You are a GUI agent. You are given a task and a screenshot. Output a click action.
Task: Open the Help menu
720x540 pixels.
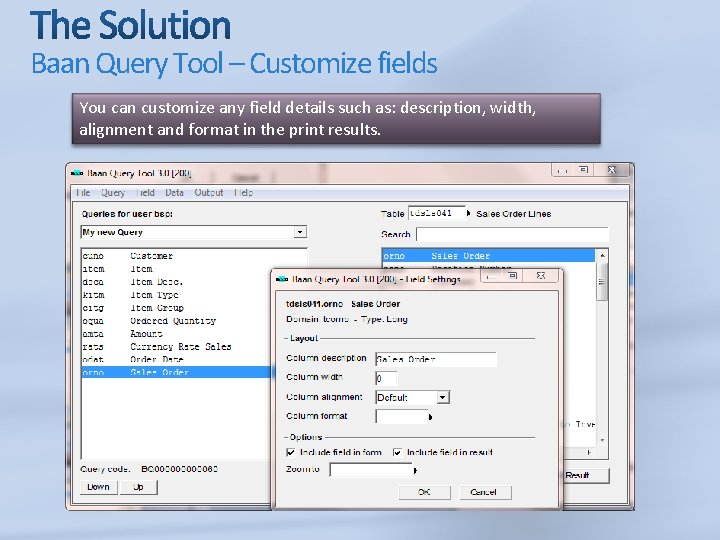[x=243, y=192]
